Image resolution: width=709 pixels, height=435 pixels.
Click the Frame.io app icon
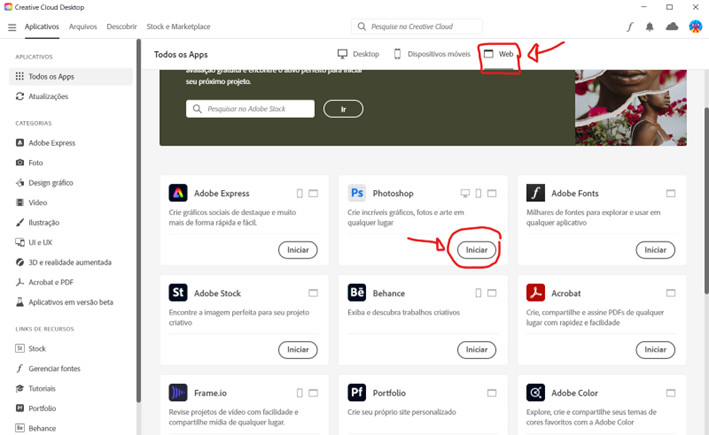[x=178, y=392]
